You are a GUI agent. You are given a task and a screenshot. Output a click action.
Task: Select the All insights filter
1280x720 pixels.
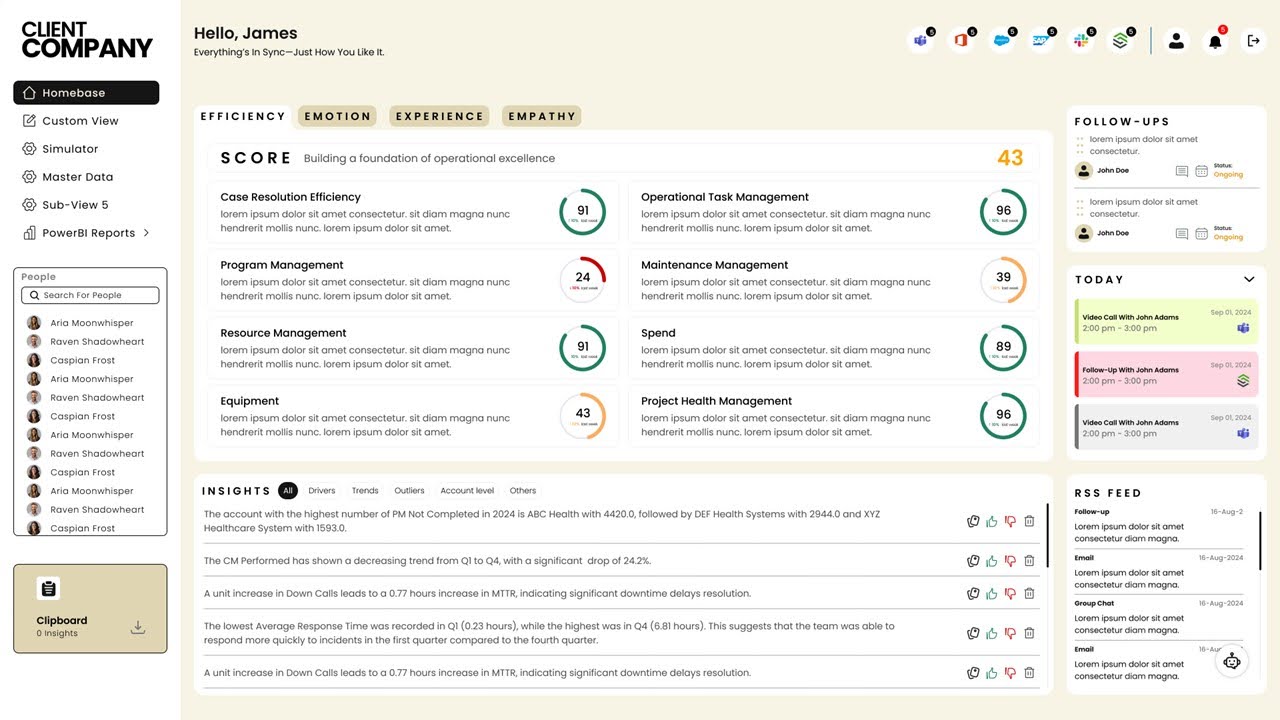(x=288, y=491)
